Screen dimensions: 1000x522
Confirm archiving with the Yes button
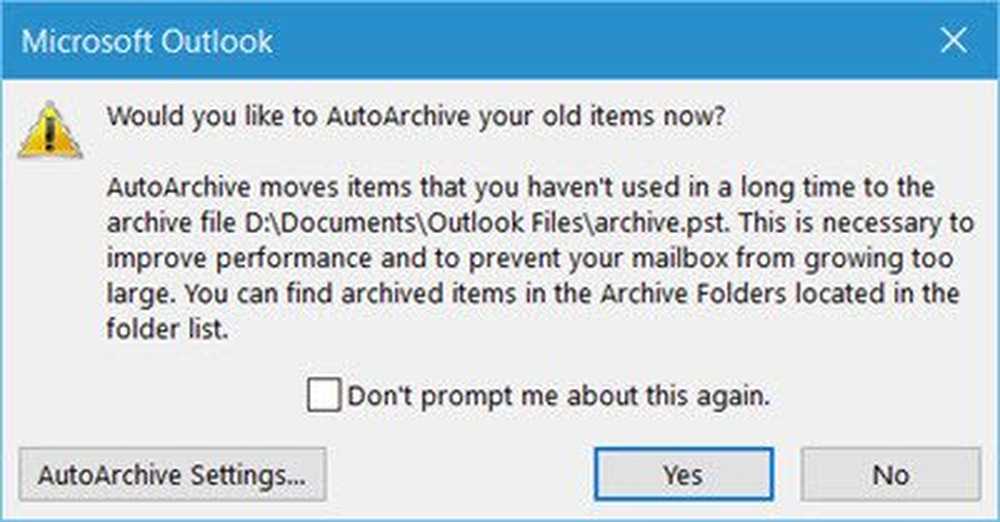[x=683, y=475]
